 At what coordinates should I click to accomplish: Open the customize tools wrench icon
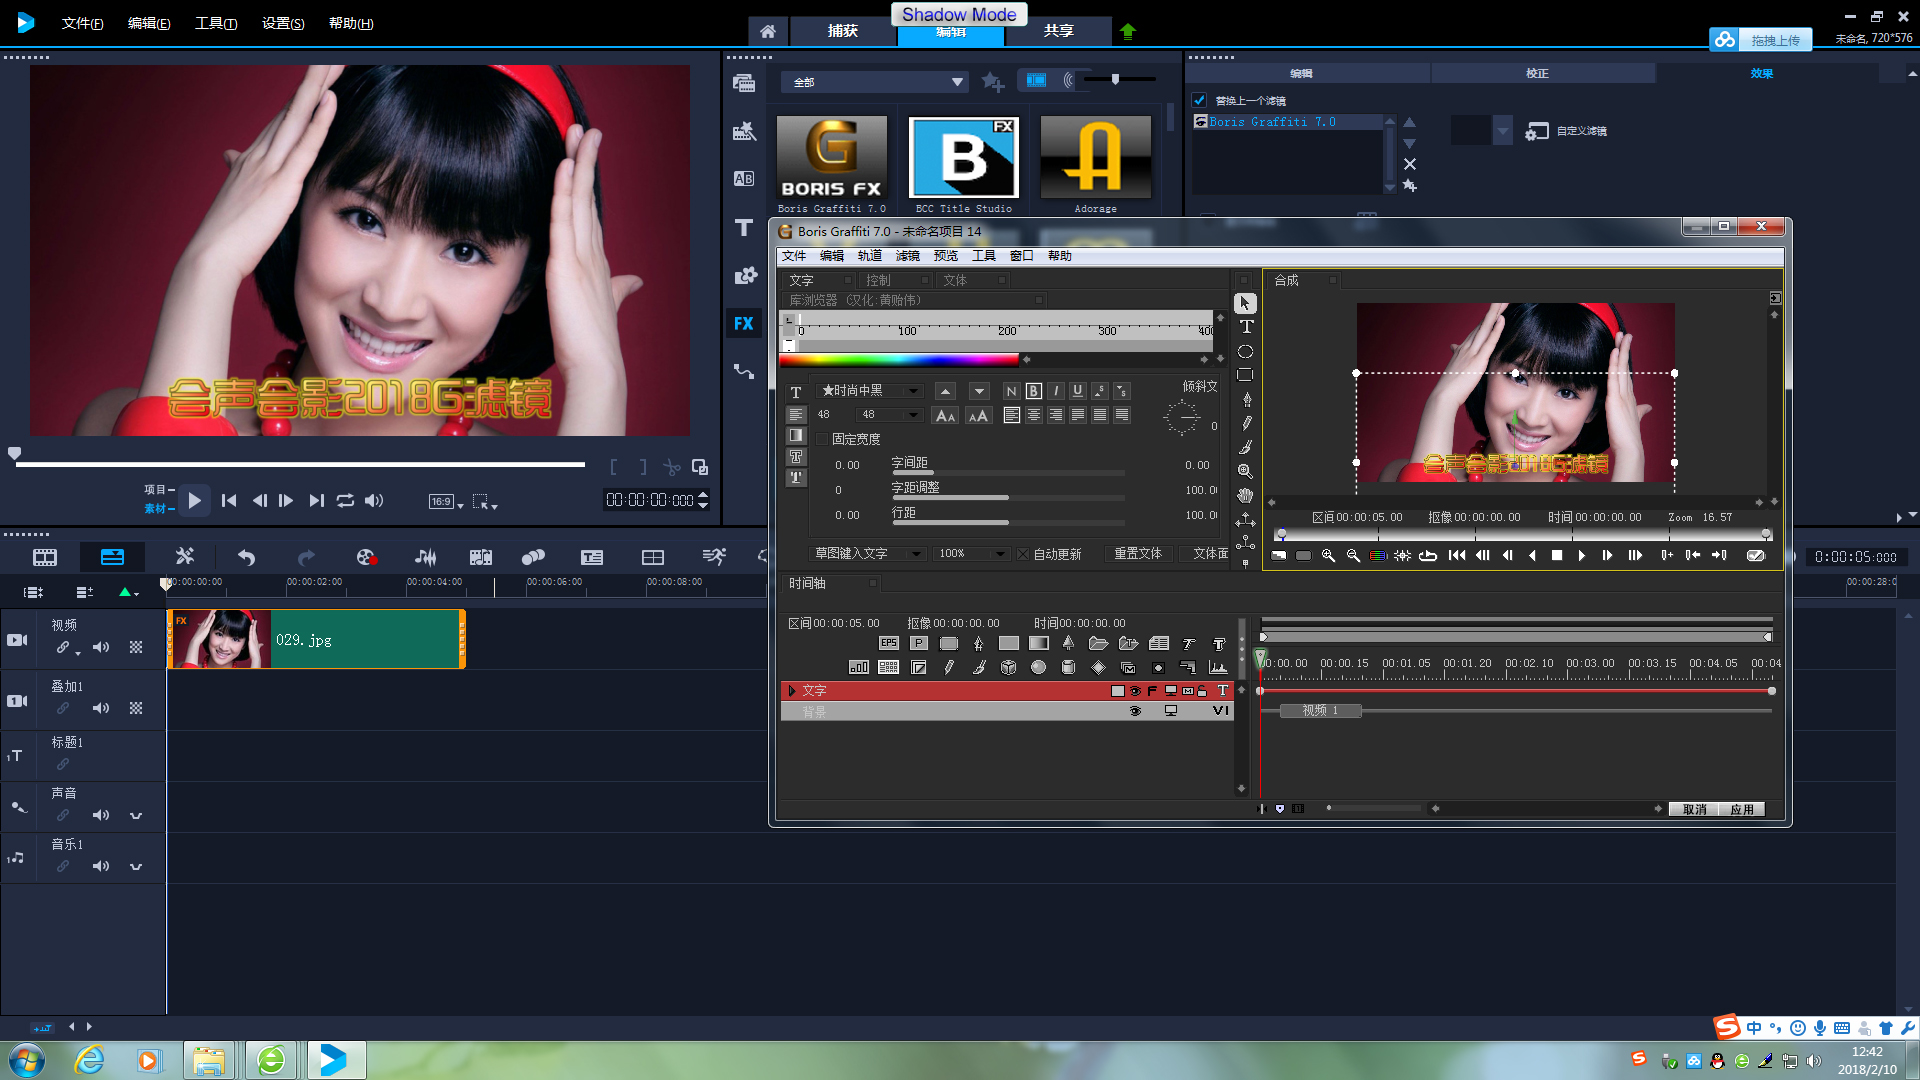tap(184, 556)
